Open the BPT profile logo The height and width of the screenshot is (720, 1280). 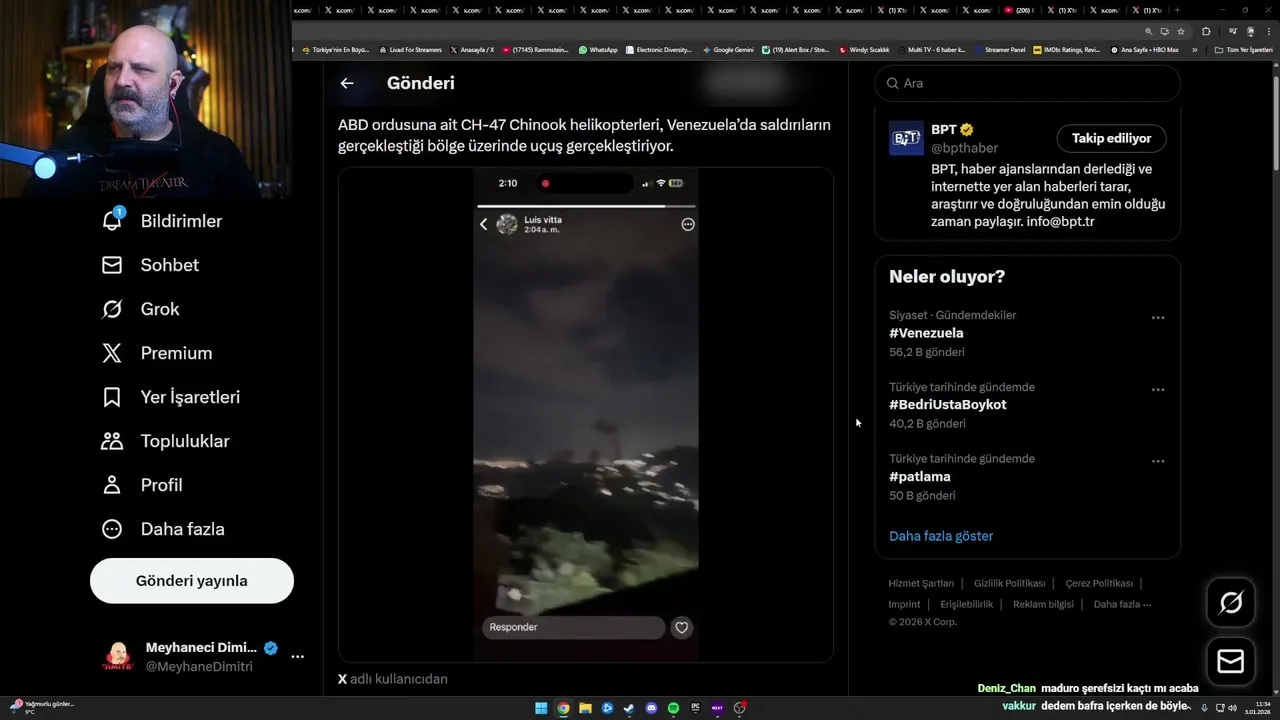(x=906, y=138)
